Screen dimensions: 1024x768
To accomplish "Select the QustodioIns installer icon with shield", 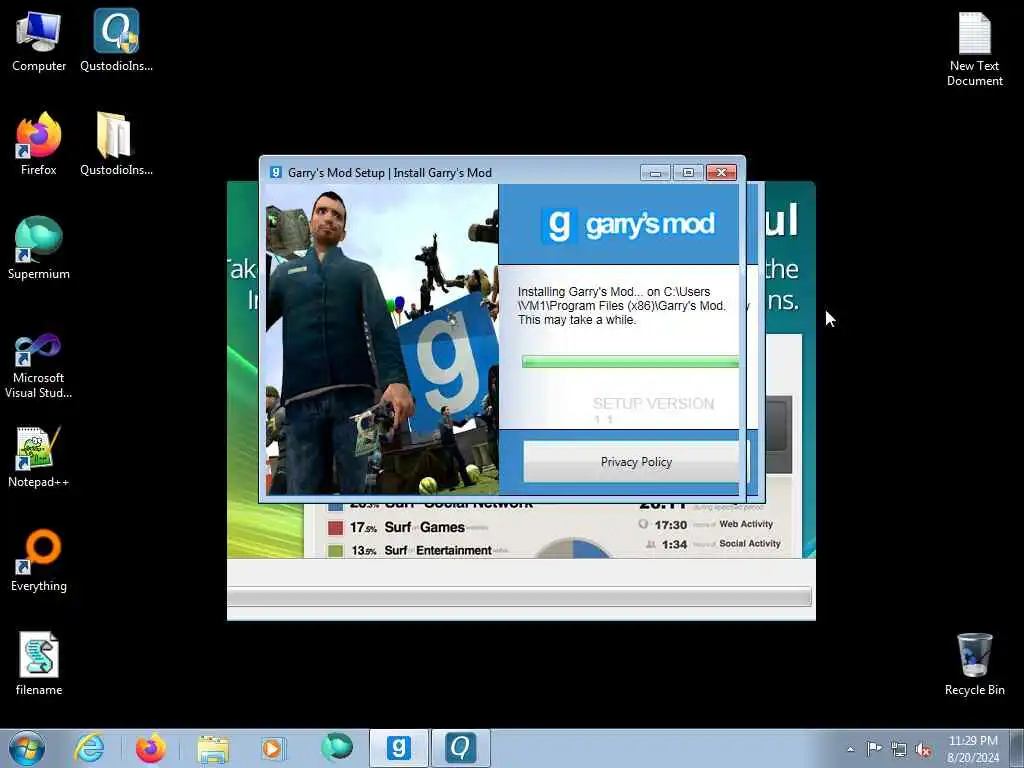I will click(x=116, y=40).
